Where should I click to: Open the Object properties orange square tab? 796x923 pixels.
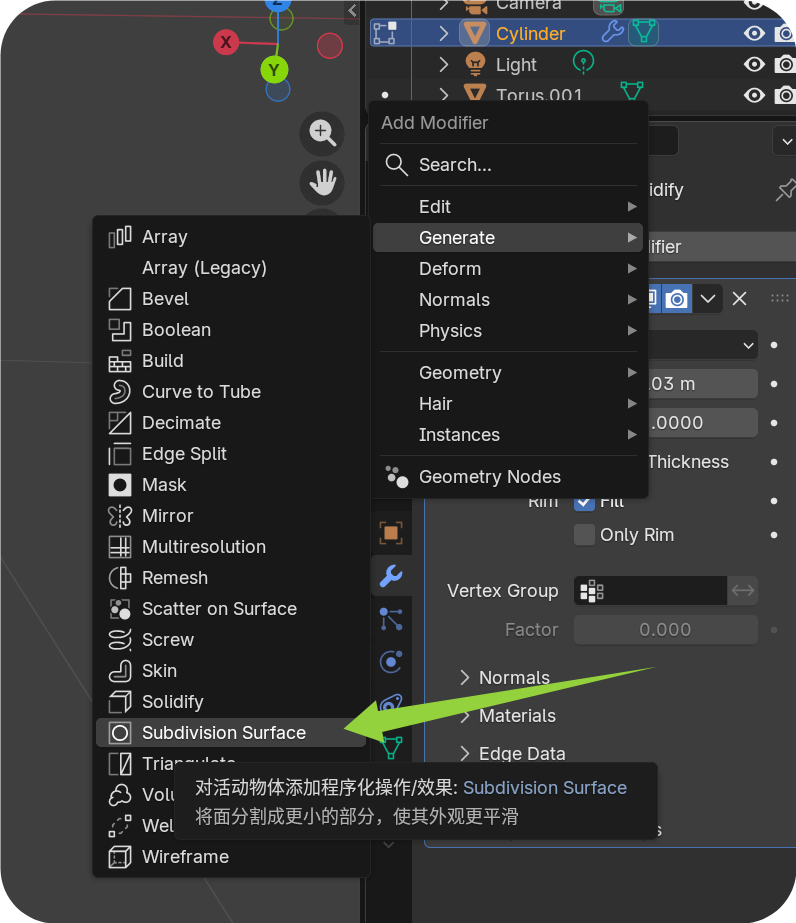click(392, 533)
